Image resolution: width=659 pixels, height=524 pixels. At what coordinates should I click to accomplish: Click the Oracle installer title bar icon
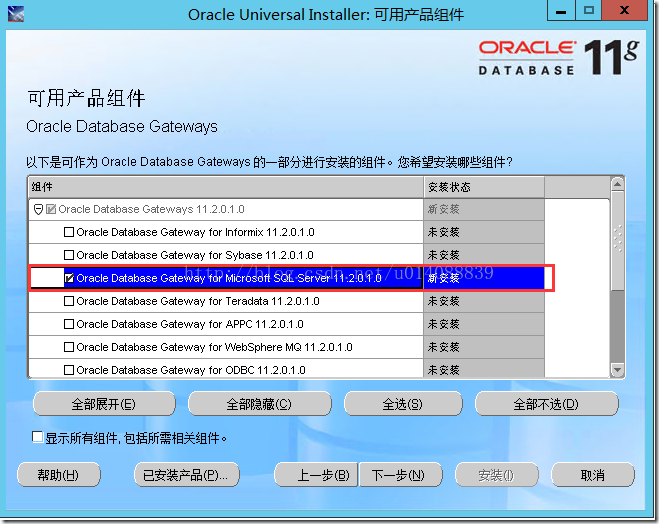pyautogui.click(x=16, y=14)
